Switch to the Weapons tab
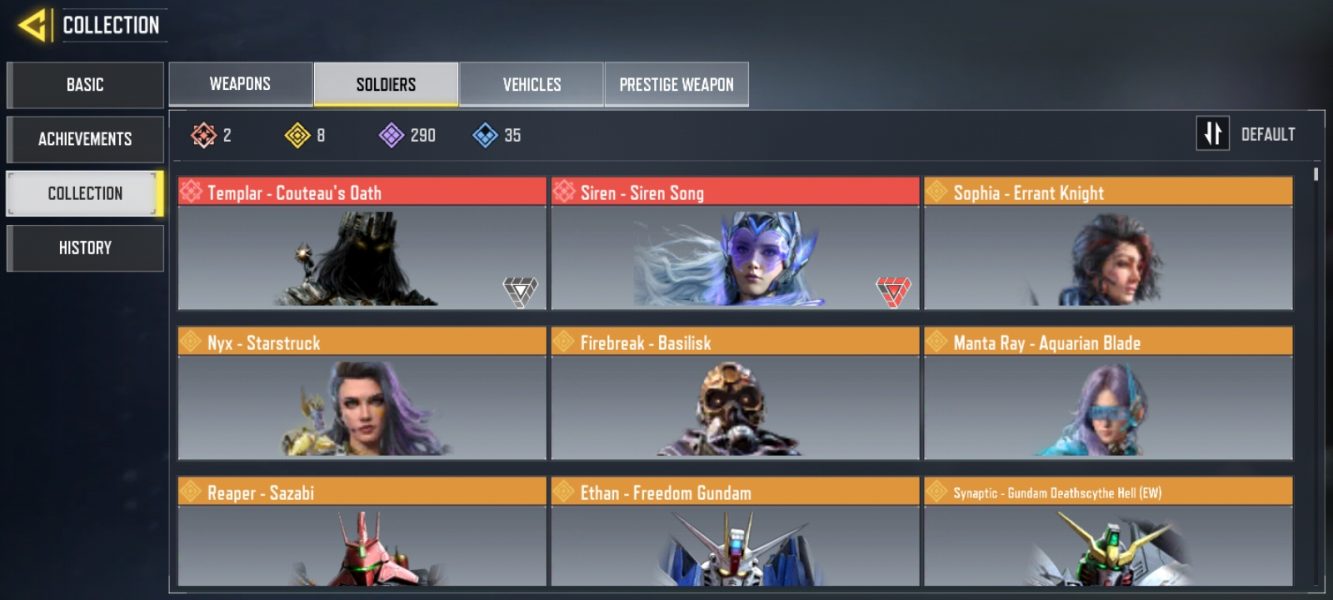The width and height of the screenshot is (1333, 600). click(x=240, y=84)
